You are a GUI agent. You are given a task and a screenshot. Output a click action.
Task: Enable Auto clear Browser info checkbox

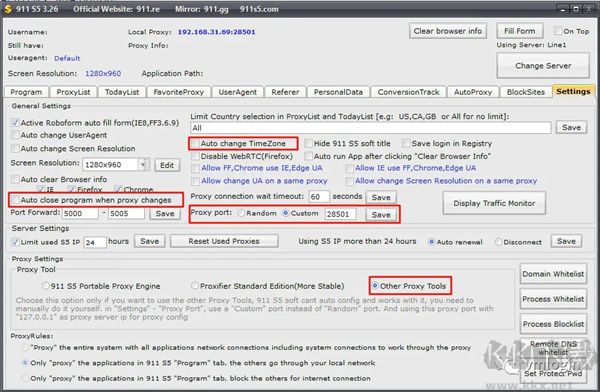tap(15, 179)
